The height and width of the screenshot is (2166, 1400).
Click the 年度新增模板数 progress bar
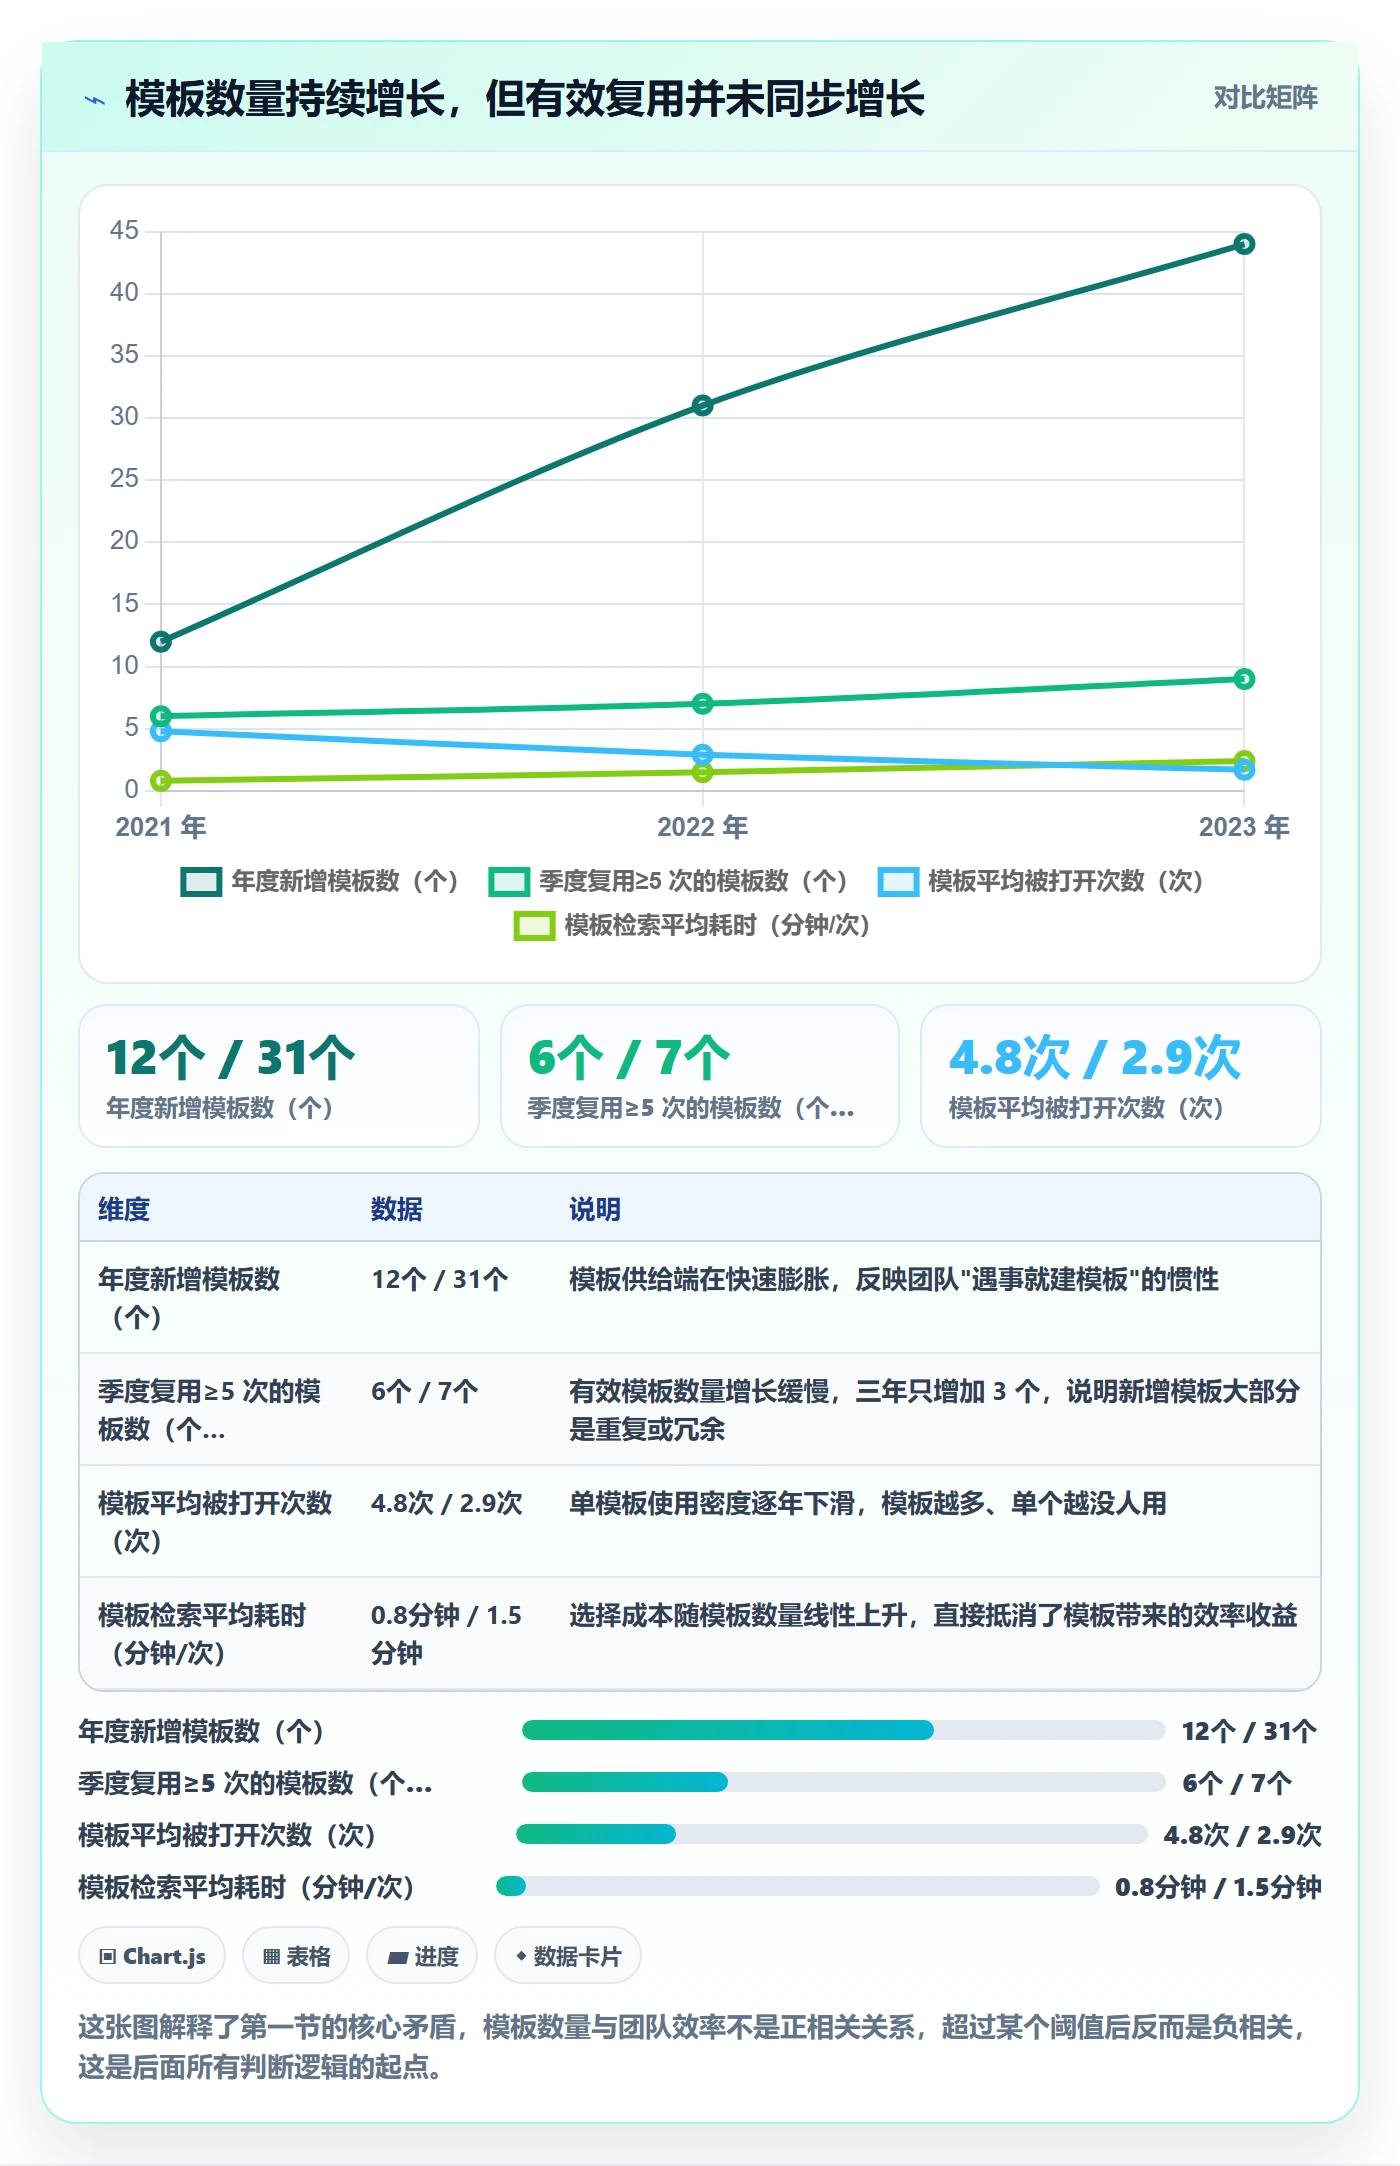[x=844, y=1730]
